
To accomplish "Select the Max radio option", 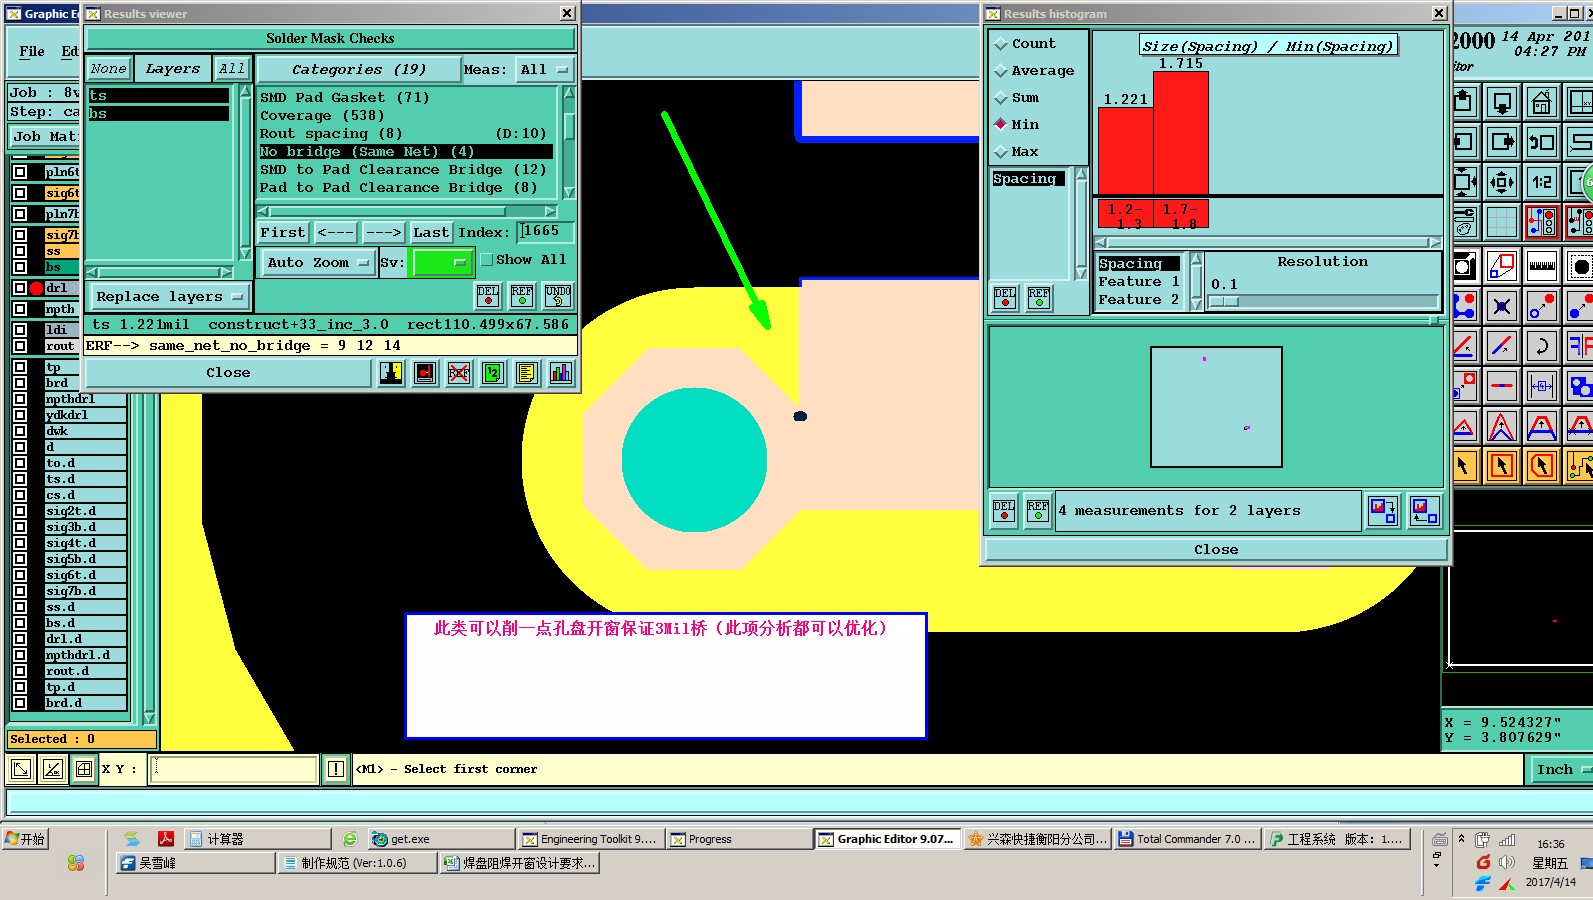I will coord(1000,152).
